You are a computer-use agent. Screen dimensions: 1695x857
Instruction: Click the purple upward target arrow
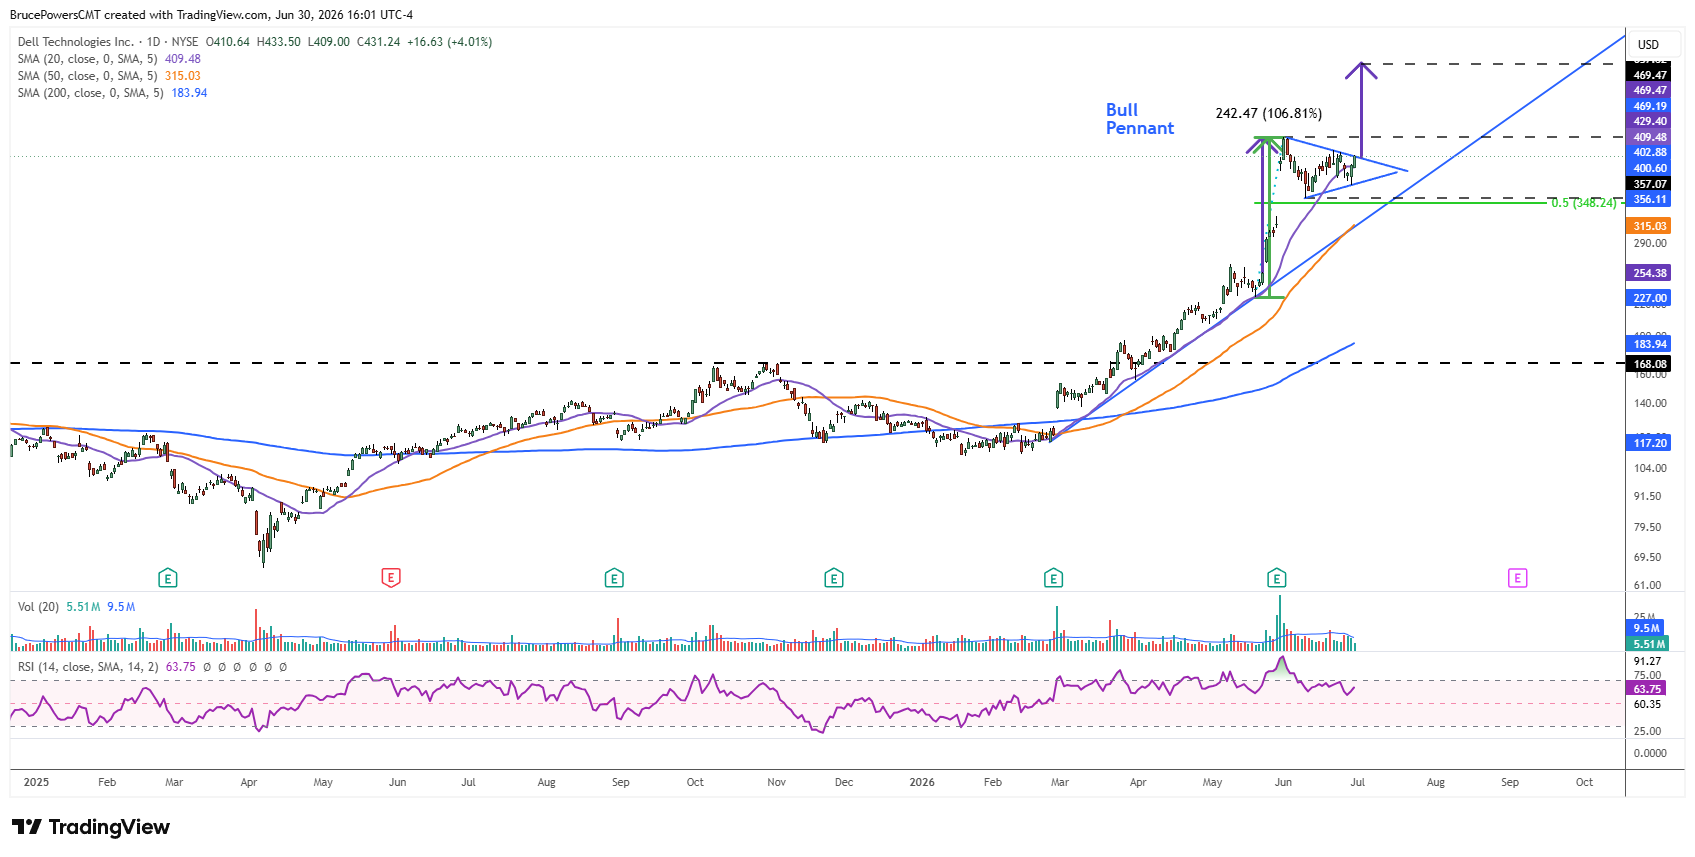1360,110
